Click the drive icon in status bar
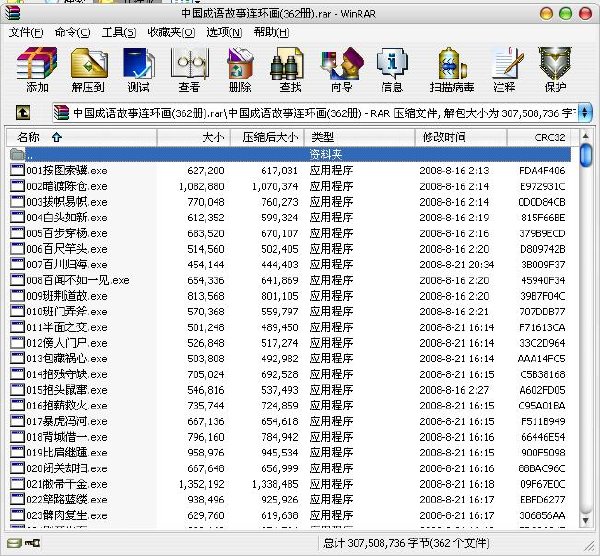The height and width of the screenshot is (556, 600). (x=14, y=543)
